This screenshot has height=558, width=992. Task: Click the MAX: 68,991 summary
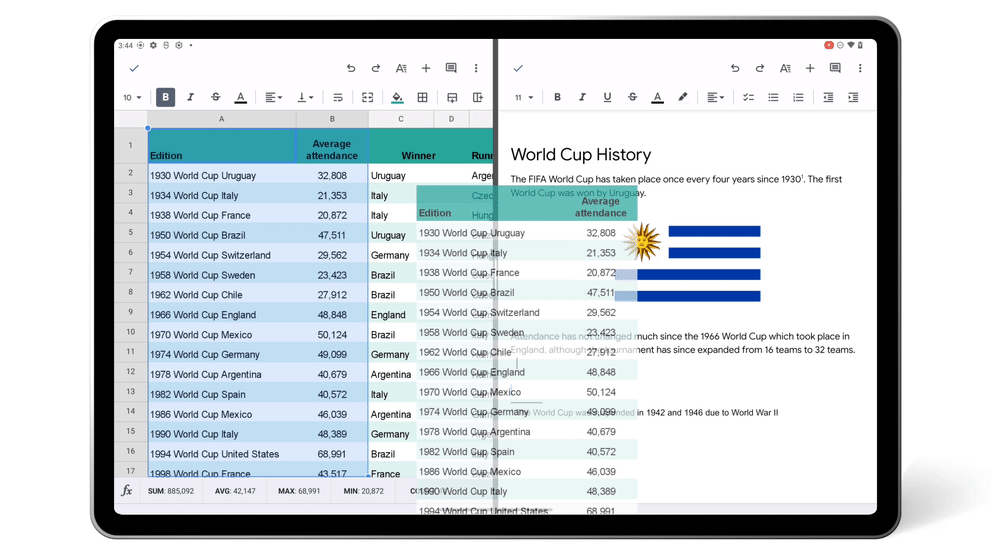[x=299, y=491]
